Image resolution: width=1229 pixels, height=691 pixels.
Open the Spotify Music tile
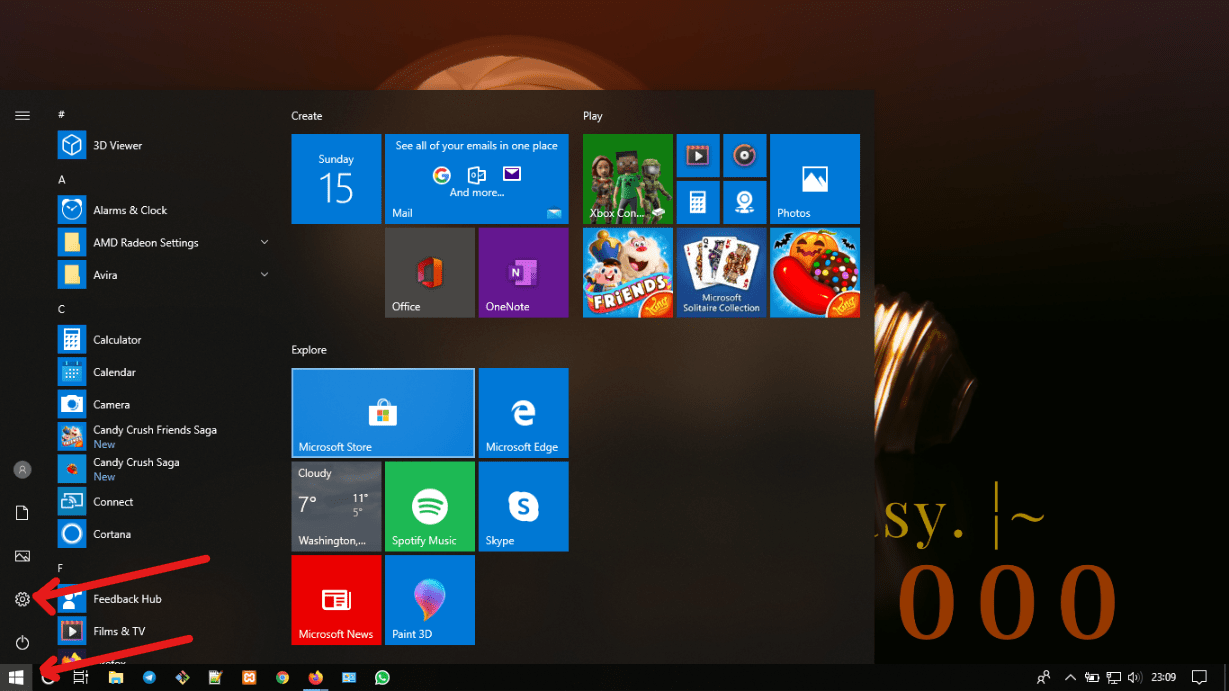pos(429,506)
